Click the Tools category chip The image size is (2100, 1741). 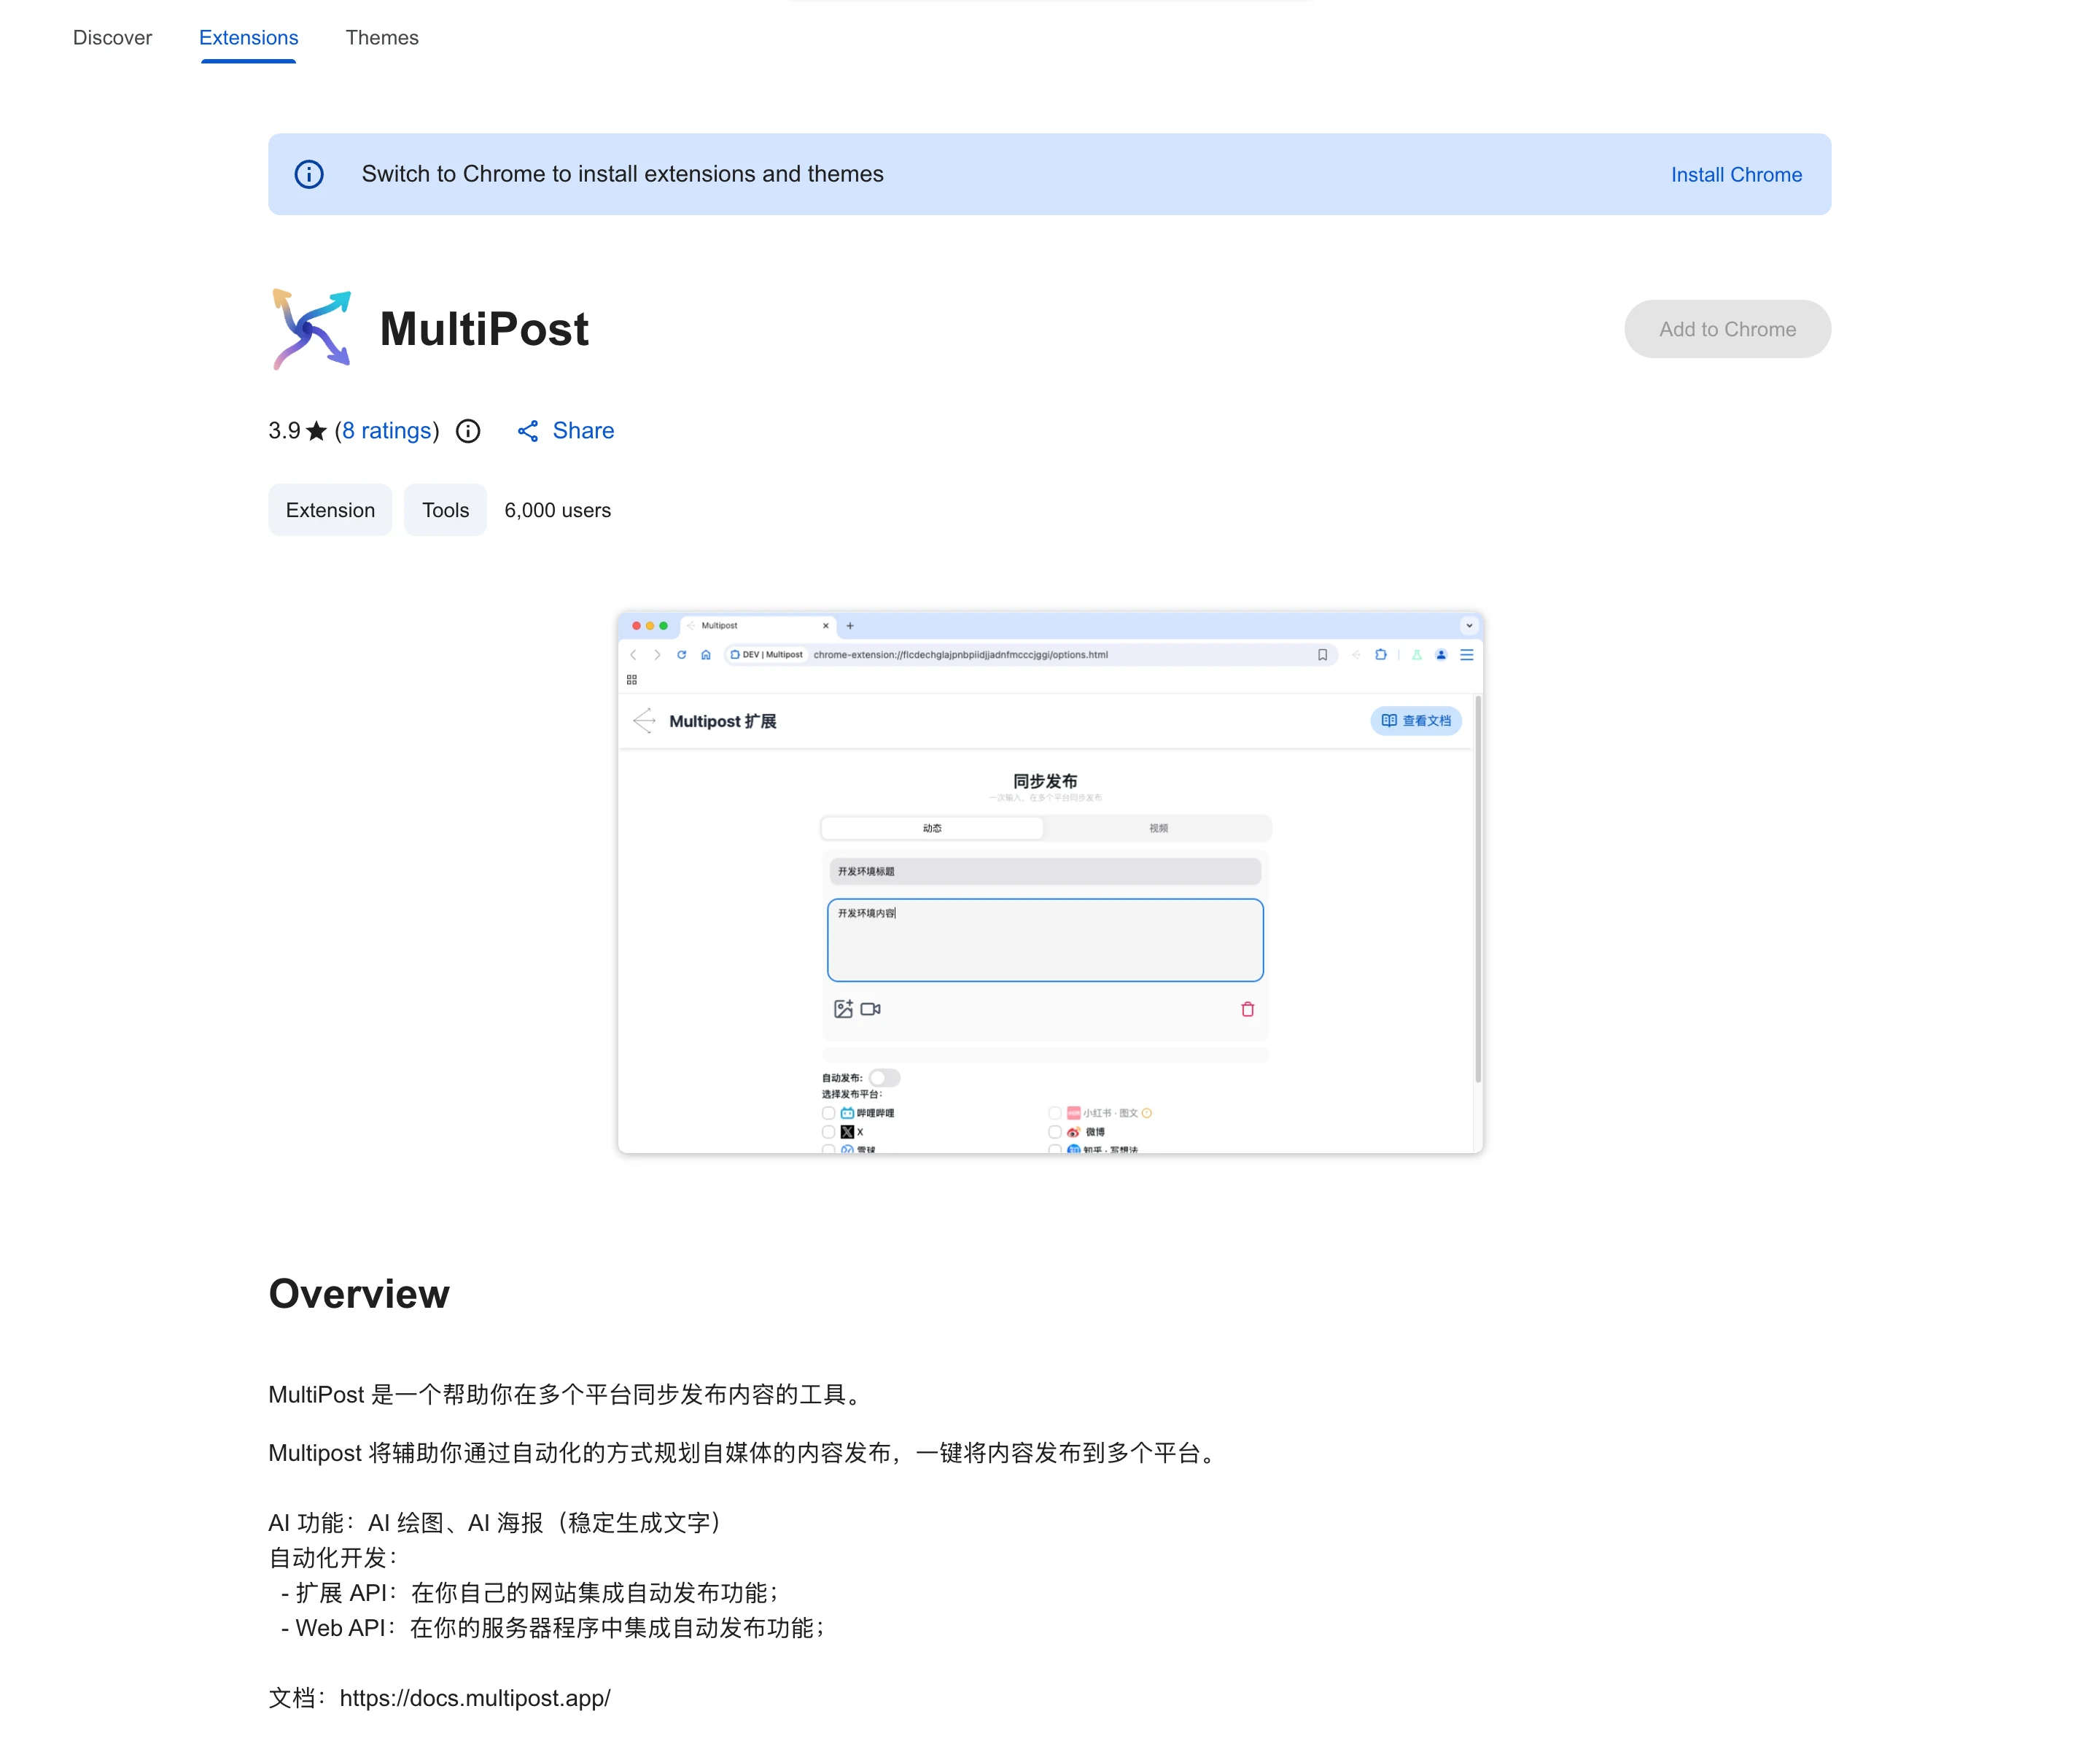pos(445,510)
